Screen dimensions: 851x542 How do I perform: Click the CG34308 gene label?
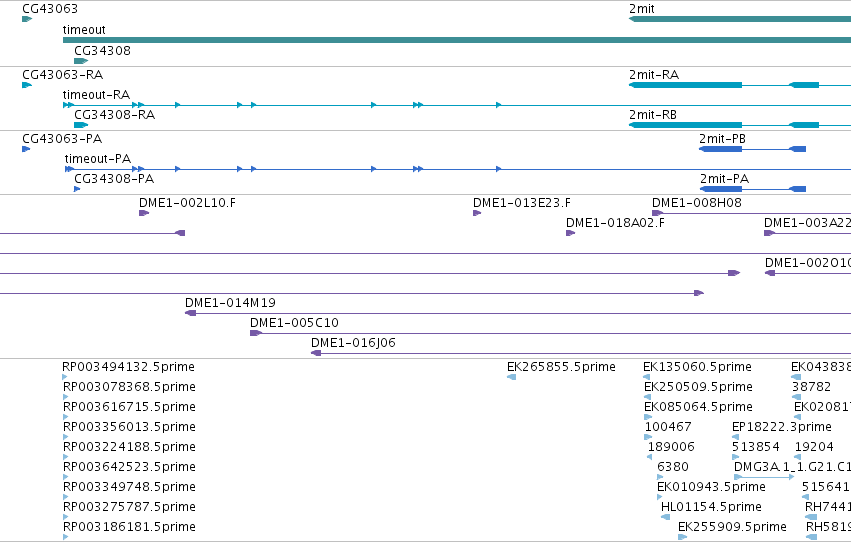pyautogui.click(x=103, y=50)
